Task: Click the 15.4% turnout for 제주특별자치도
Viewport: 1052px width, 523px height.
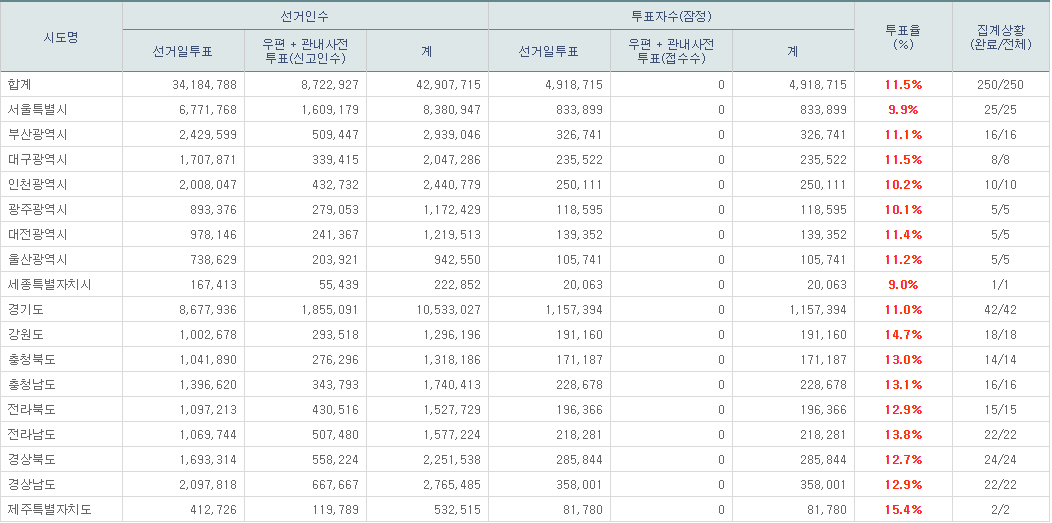Action: tap(903, 510)
